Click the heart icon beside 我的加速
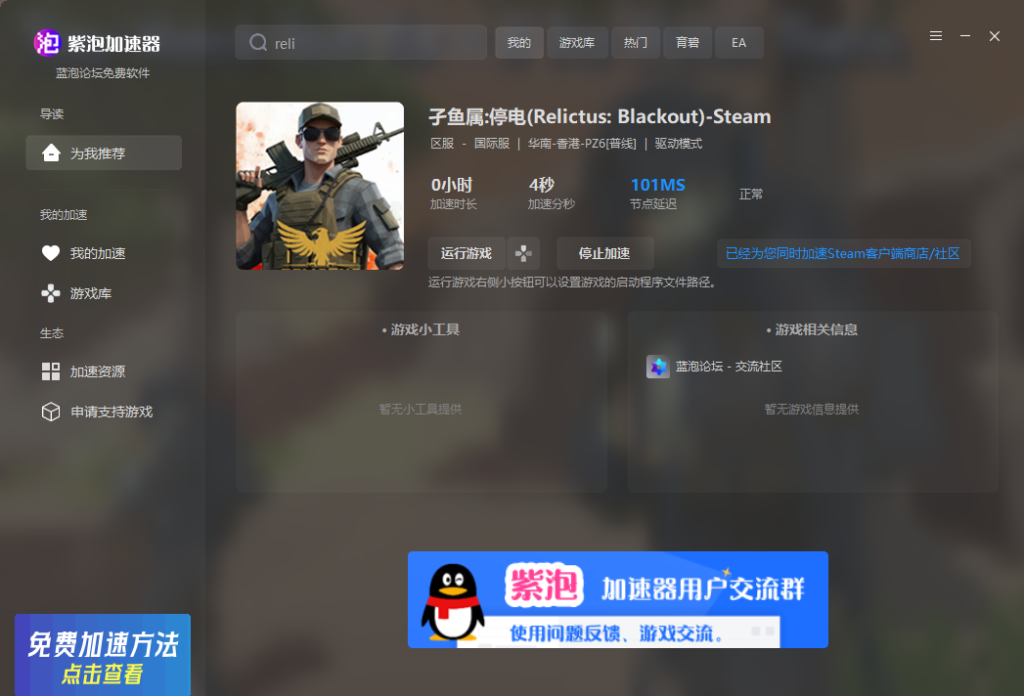Screen dimensions: 1024x696 51,253
